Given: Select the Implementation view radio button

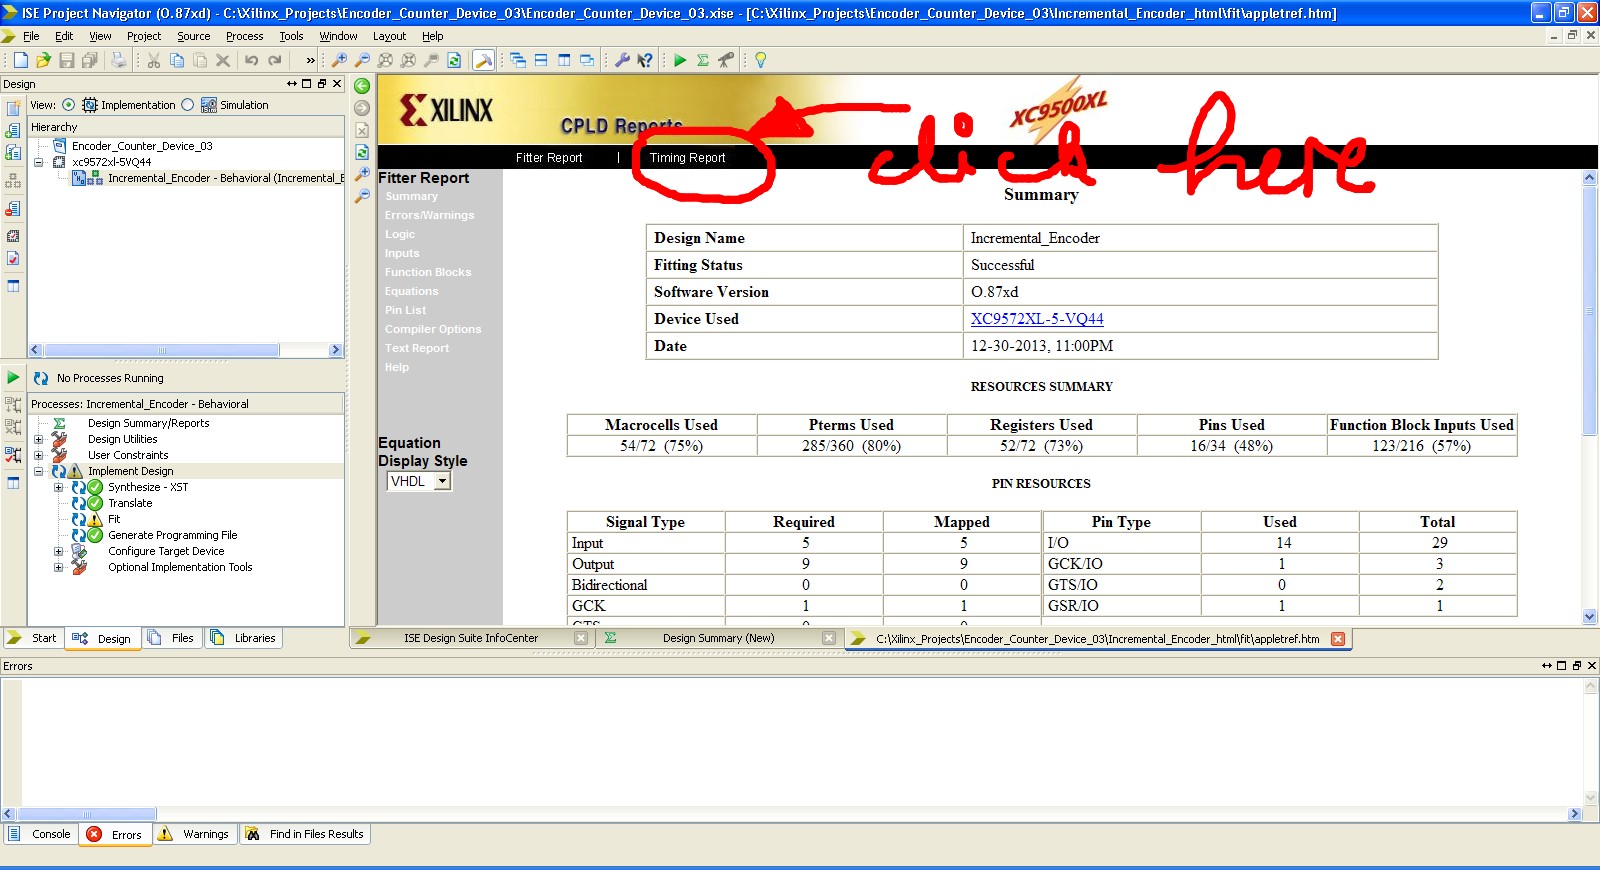Looking at the screenshot, I should pos(68,105).
